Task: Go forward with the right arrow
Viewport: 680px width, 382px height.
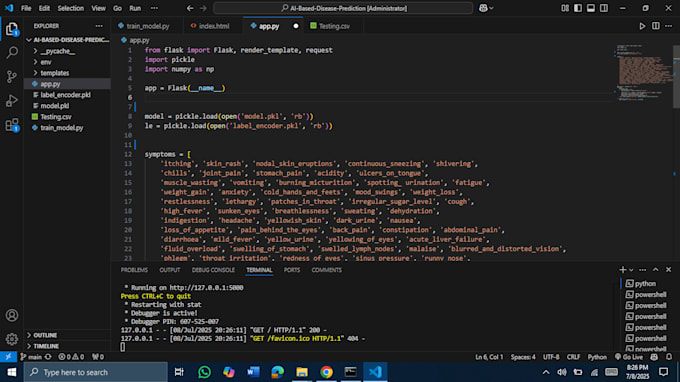Action: click(x=203, y=8)
